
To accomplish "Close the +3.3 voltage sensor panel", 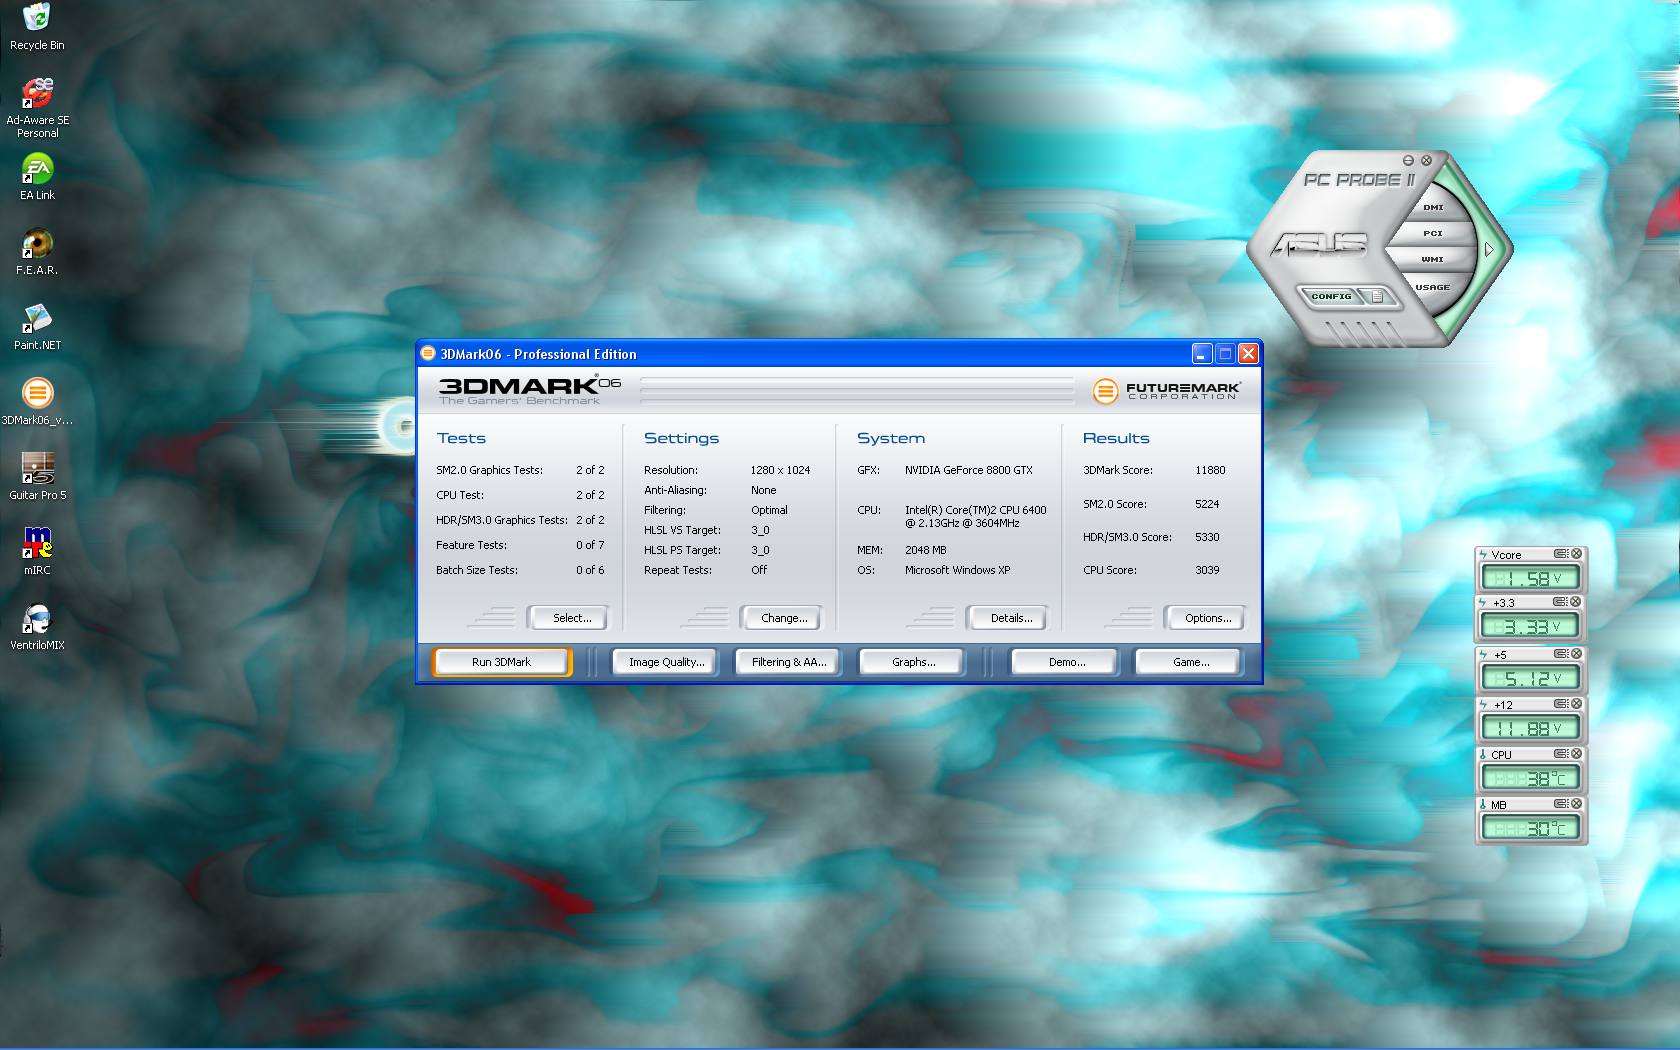I will click(x=1576, y=602).
